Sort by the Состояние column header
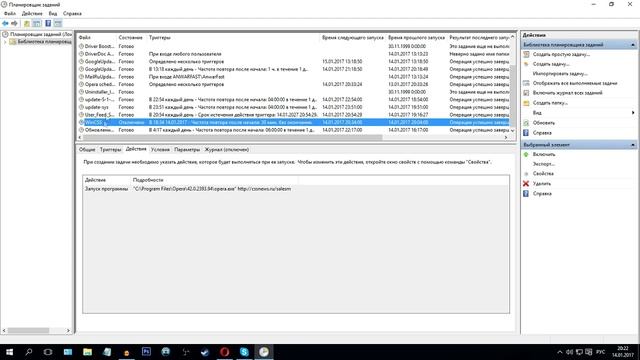Image resolution: width=640 pixels, height=360 pixels. (x=131, y=38)
